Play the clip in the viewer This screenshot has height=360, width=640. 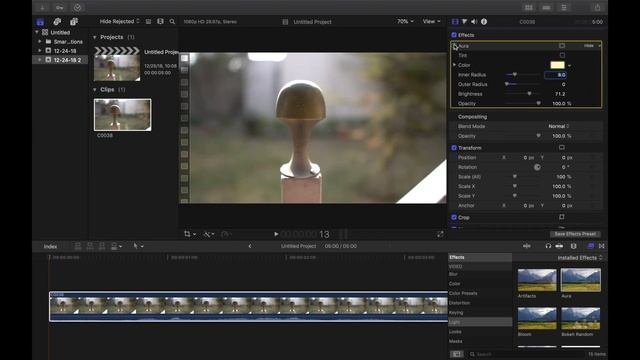pos(276,234)
